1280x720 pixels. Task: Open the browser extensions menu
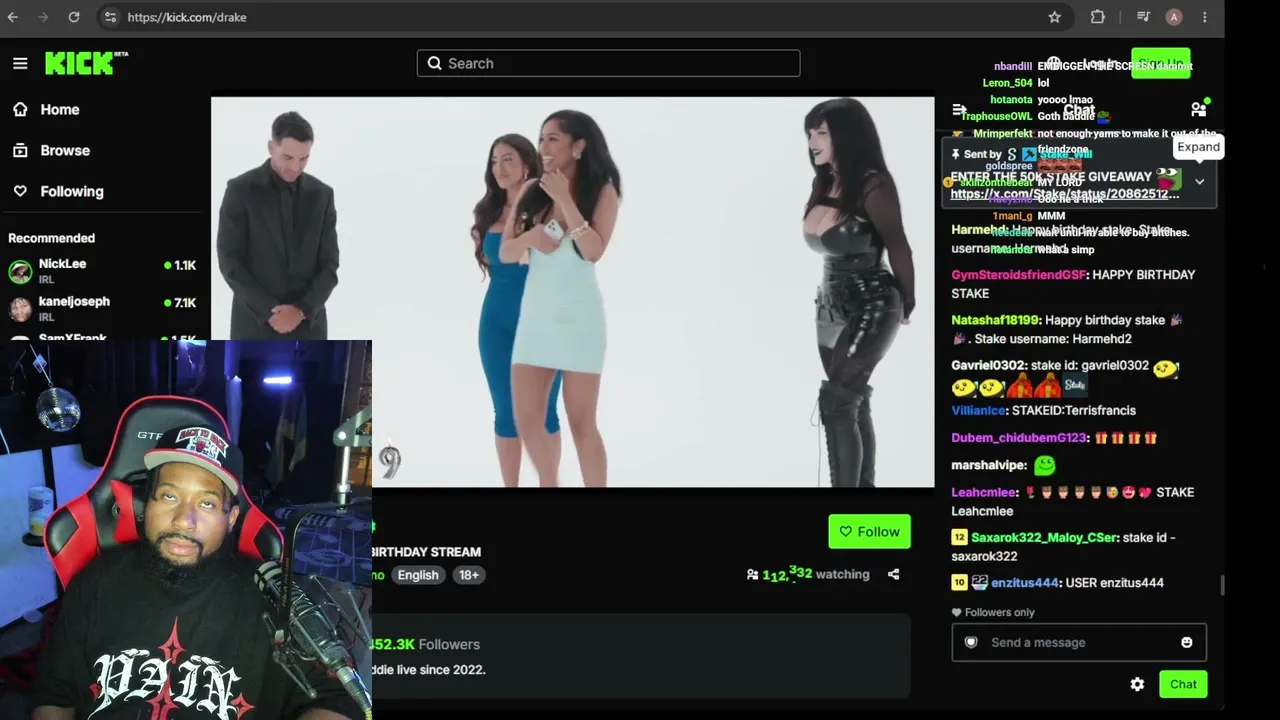tap(1097, 17)
